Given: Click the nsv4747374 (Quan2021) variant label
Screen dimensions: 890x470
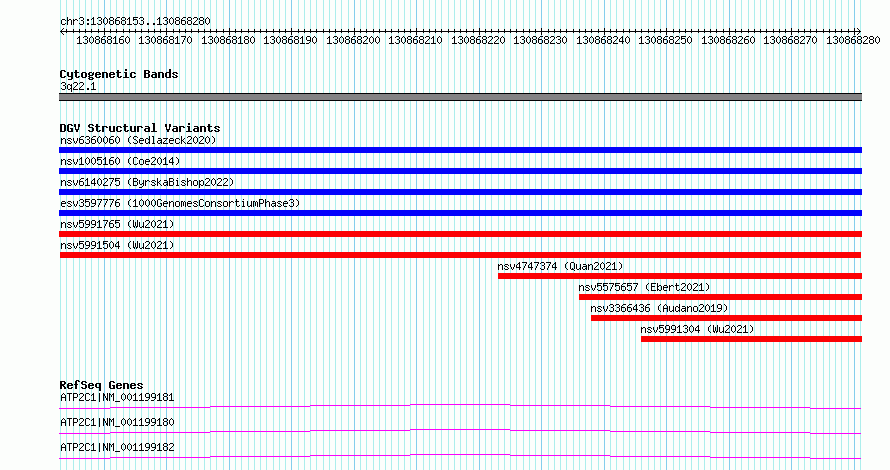Looking at the screenshot, I should [560, 266].
